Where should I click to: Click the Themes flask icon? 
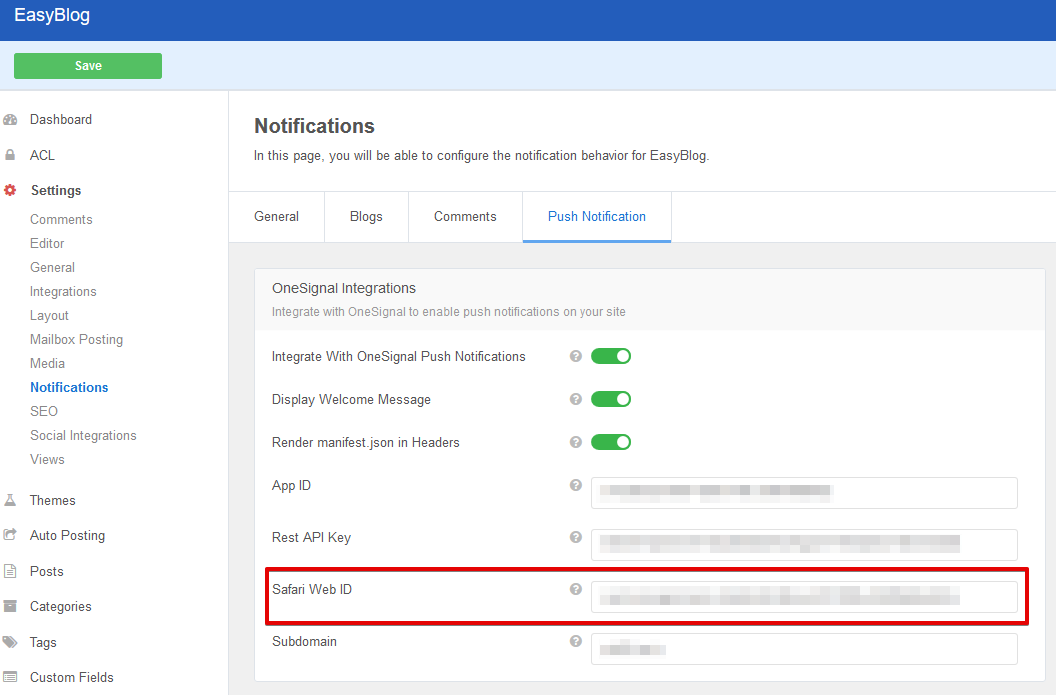coord(10,500)
